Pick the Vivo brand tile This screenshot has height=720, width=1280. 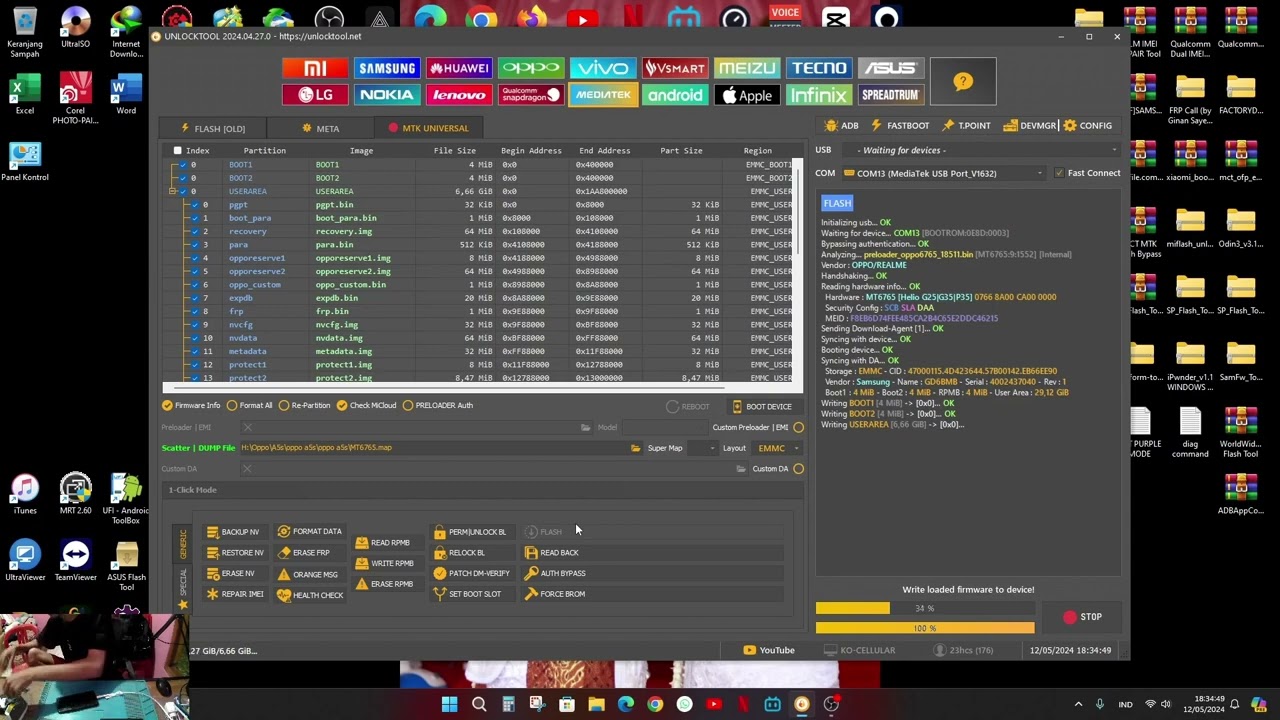[603, 68]
